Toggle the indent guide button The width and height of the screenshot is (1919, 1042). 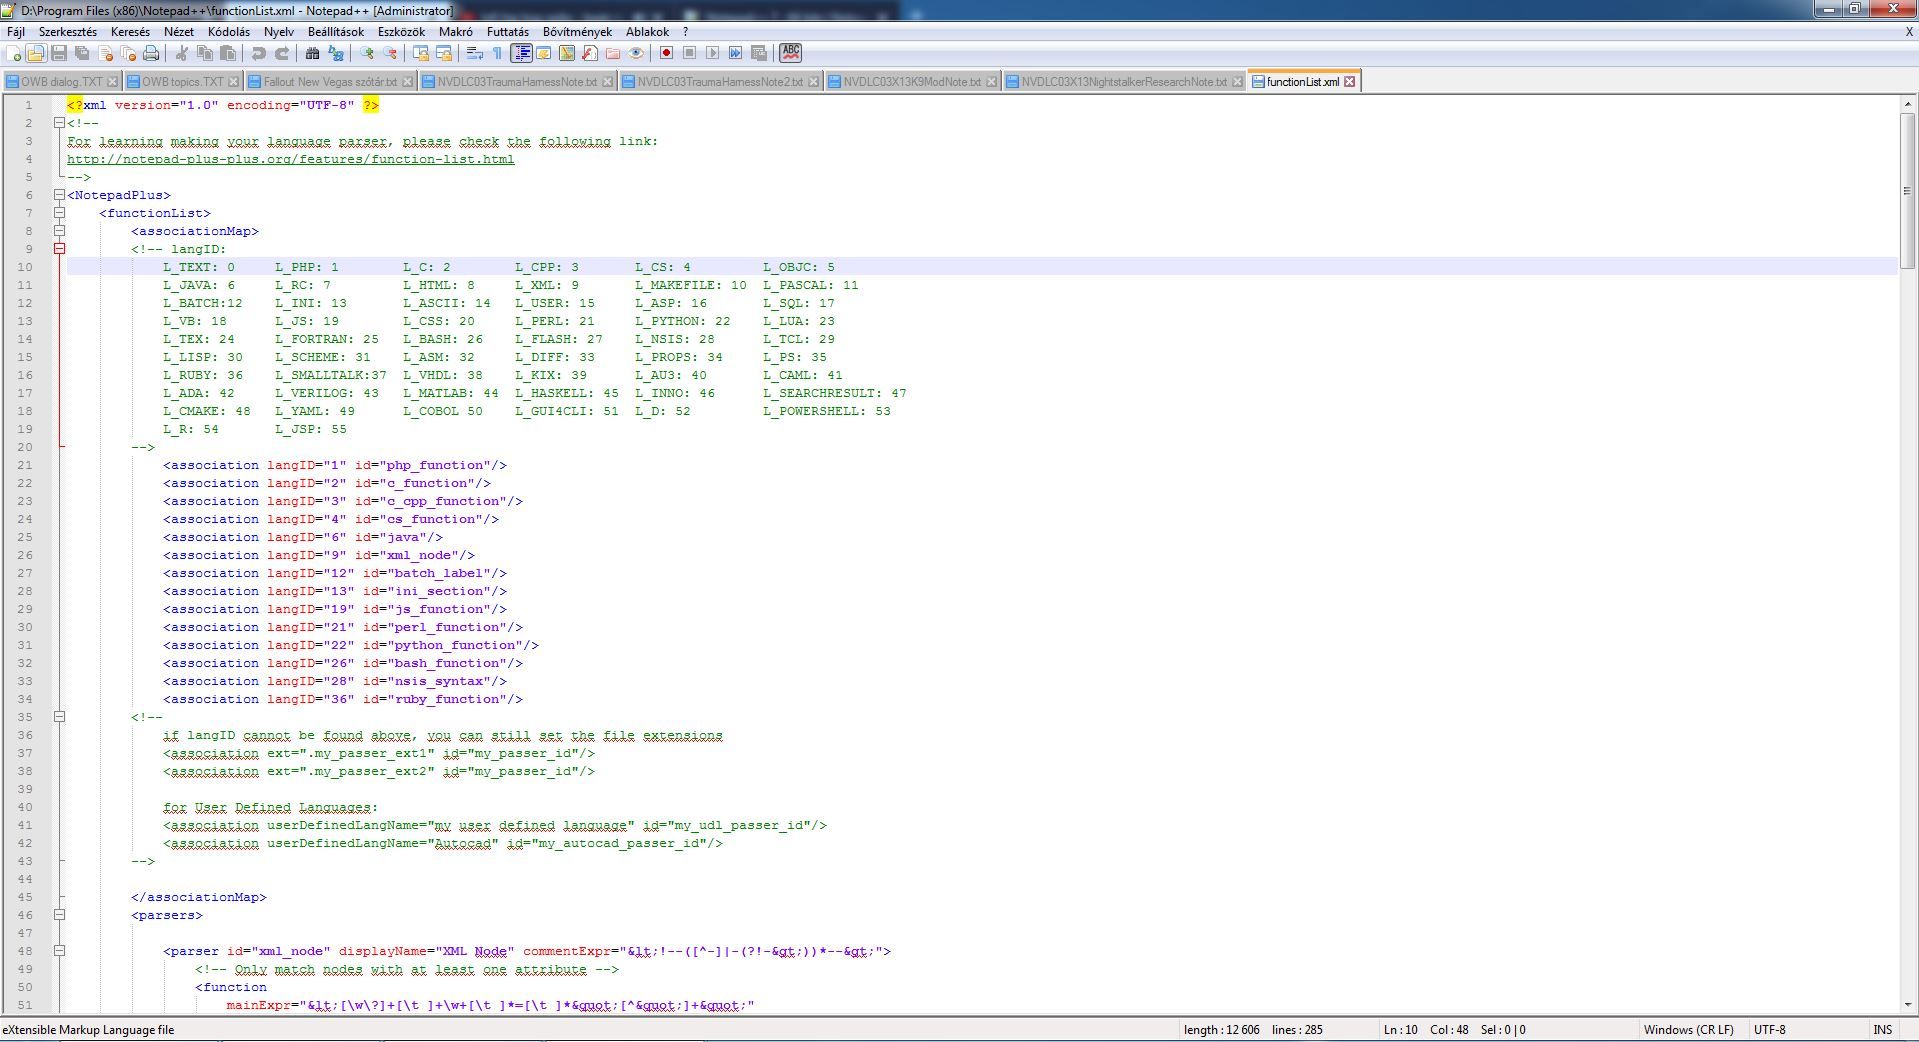click(521, 53)
